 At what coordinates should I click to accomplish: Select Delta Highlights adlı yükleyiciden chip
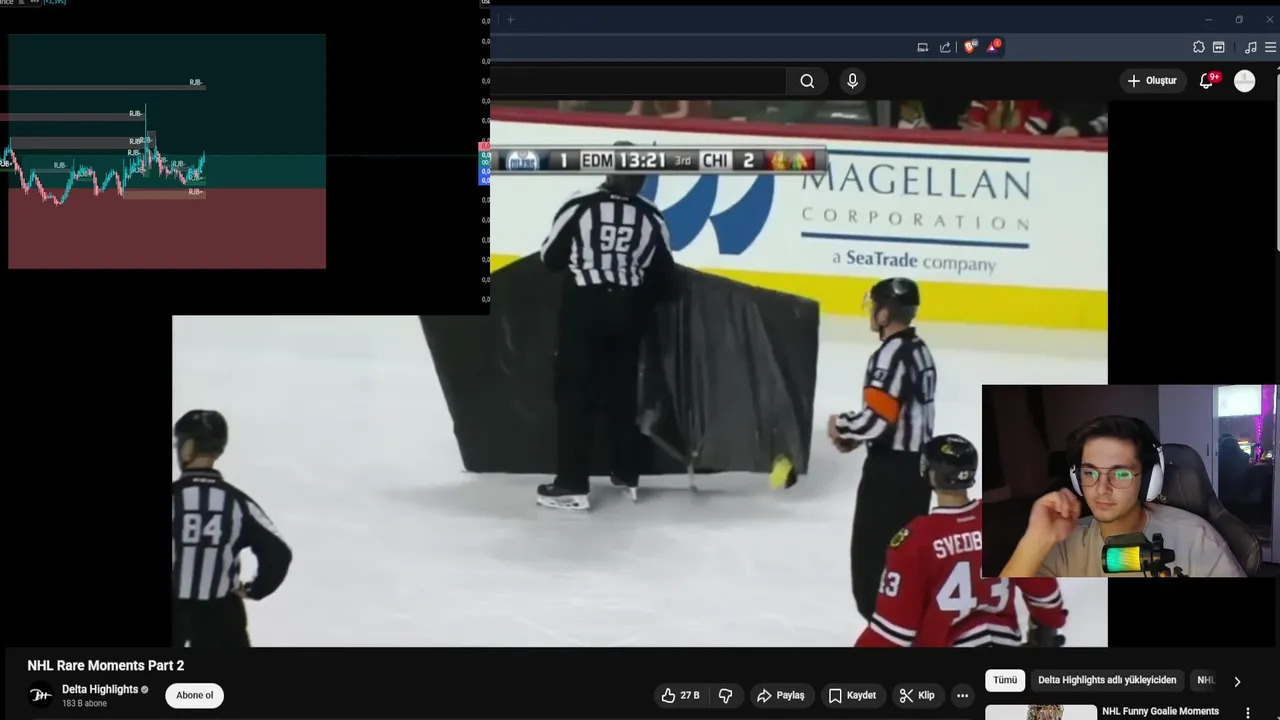click(x=1107, y=680)
